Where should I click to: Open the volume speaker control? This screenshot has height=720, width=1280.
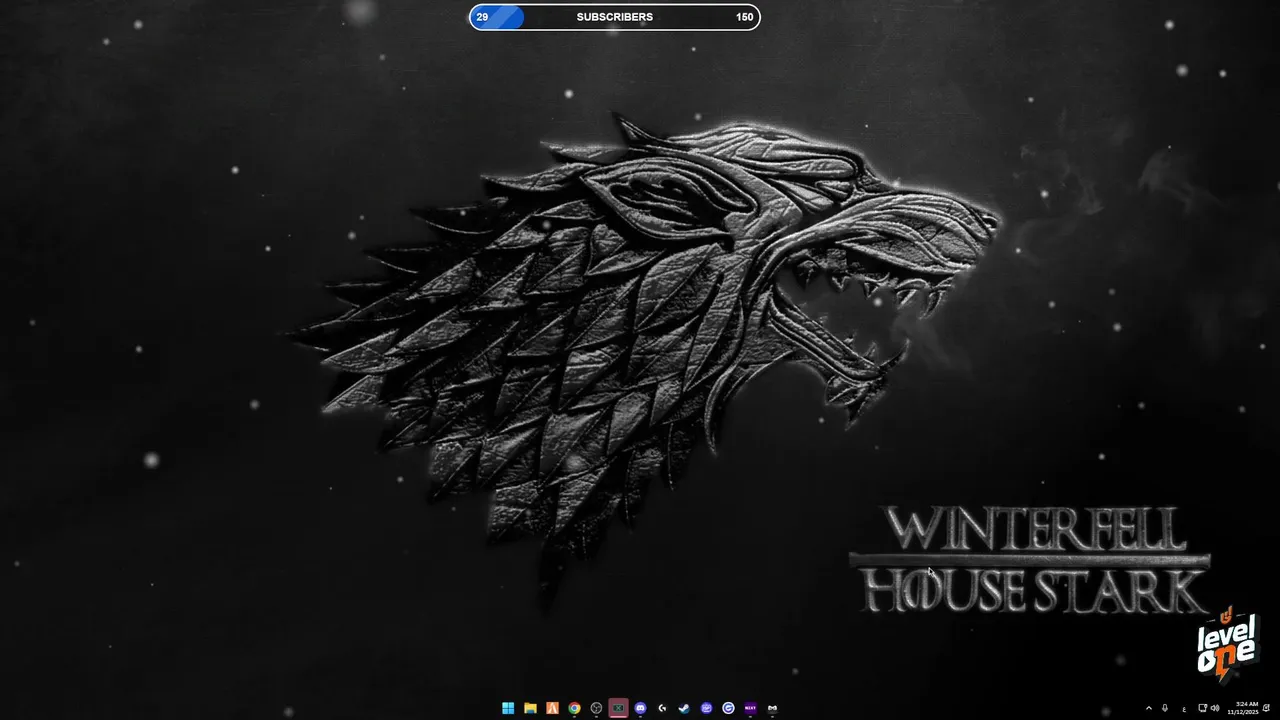point(1215,708)
